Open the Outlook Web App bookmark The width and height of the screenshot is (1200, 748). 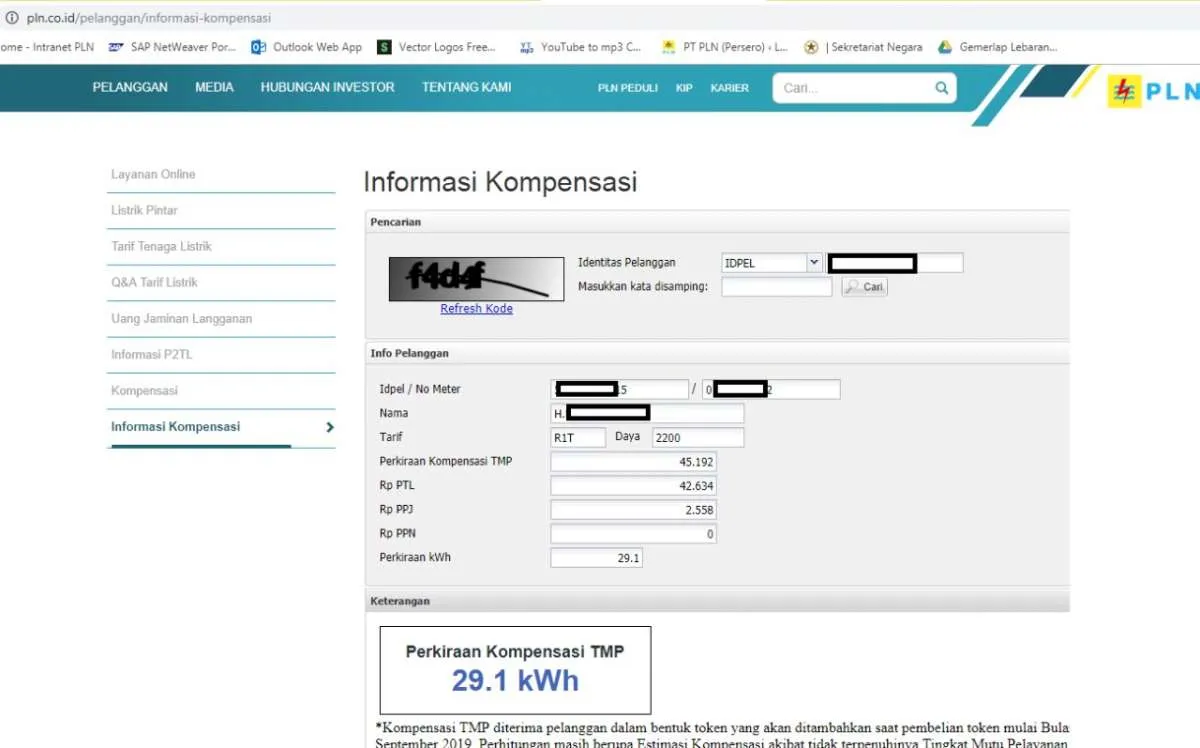(307, 47)
